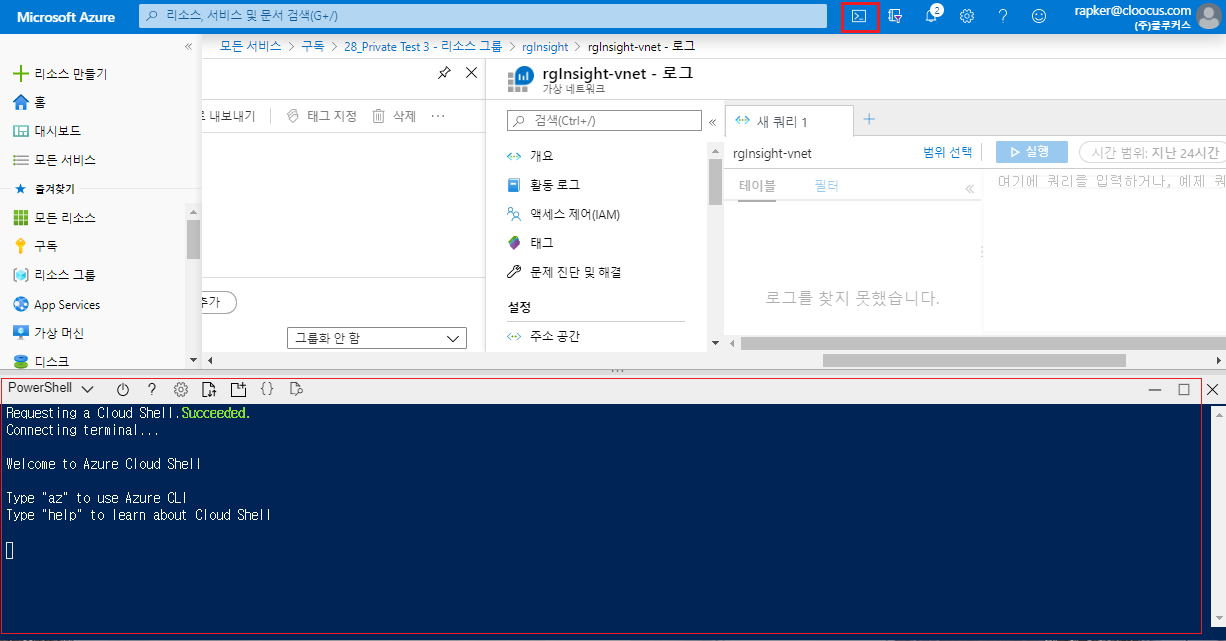Open 주소 공간 under 설정
This screenshot has height=641, width=1226.
click(543, 336)
